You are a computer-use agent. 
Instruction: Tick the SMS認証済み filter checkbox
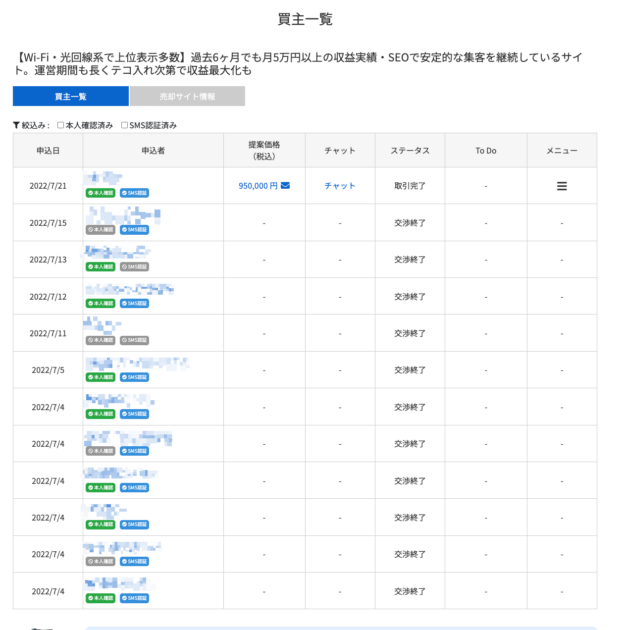(x=124, y=125)
